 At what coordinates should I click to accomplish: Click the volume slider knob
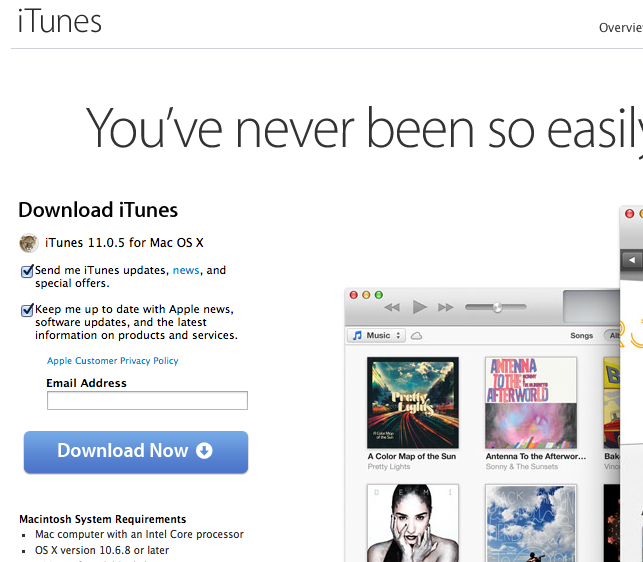(x=497, y=307)
